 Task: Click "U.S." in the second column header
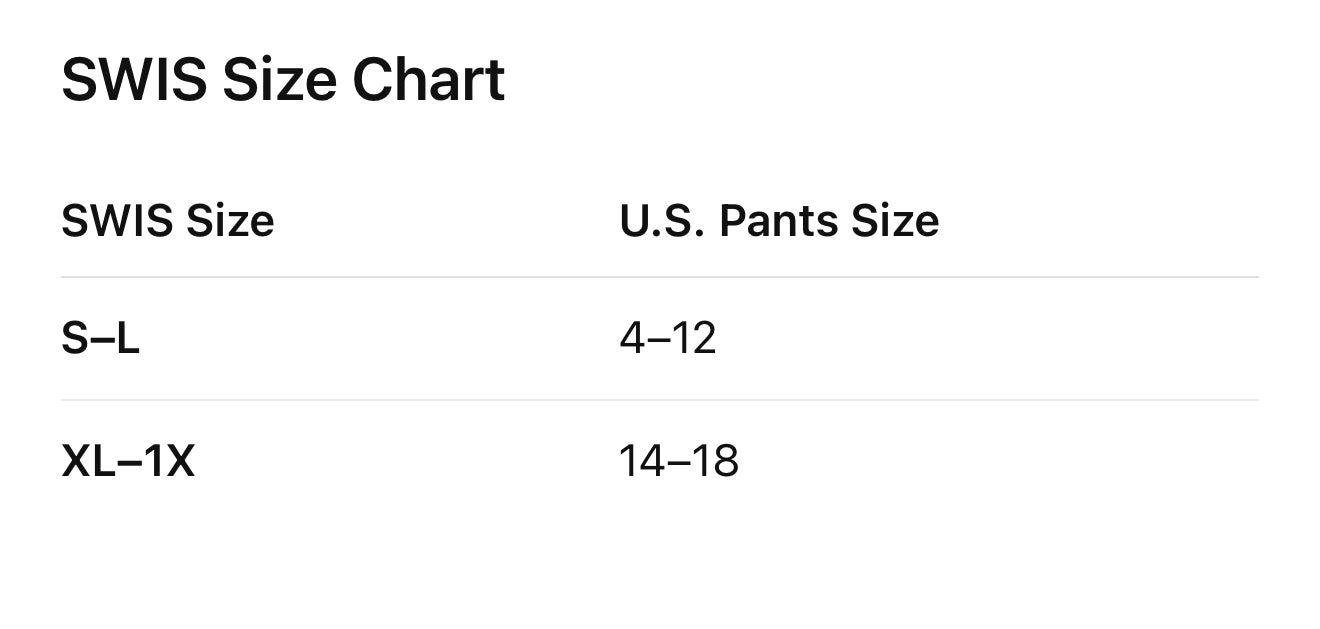pyautogui.click(x=661, y=220)
